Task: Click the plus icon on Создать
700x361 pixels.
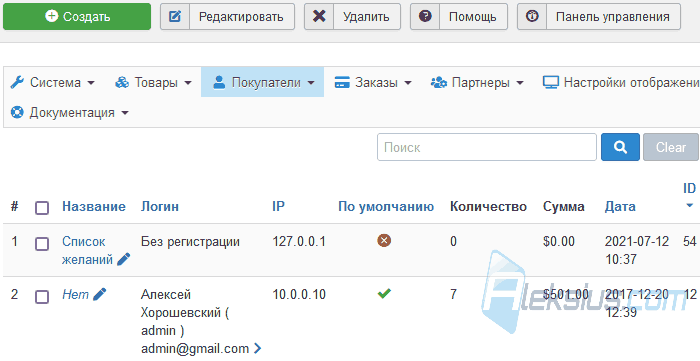Action: click(52, 17)
